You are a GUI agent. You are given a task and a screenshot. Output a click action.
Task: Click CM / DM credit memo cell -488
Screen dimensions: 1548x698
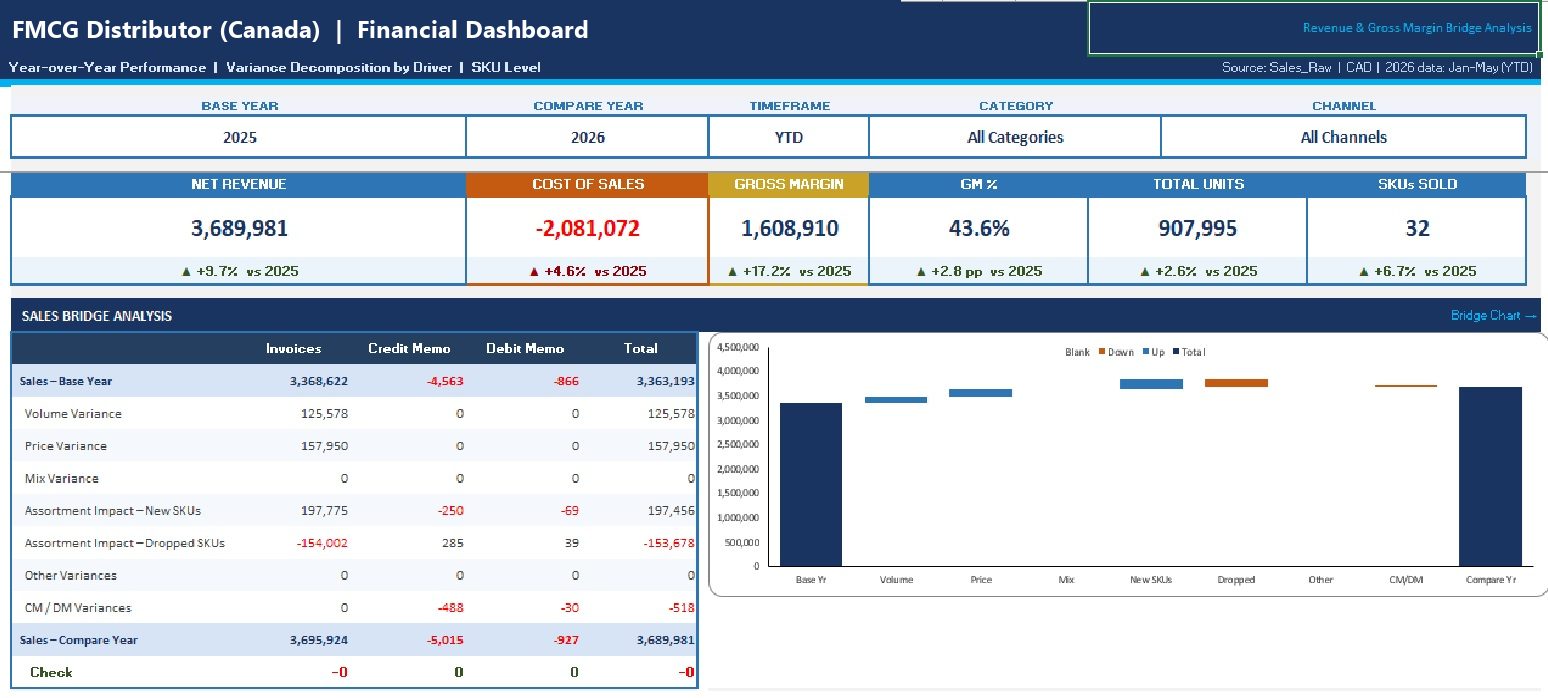[x=451, y=608]
